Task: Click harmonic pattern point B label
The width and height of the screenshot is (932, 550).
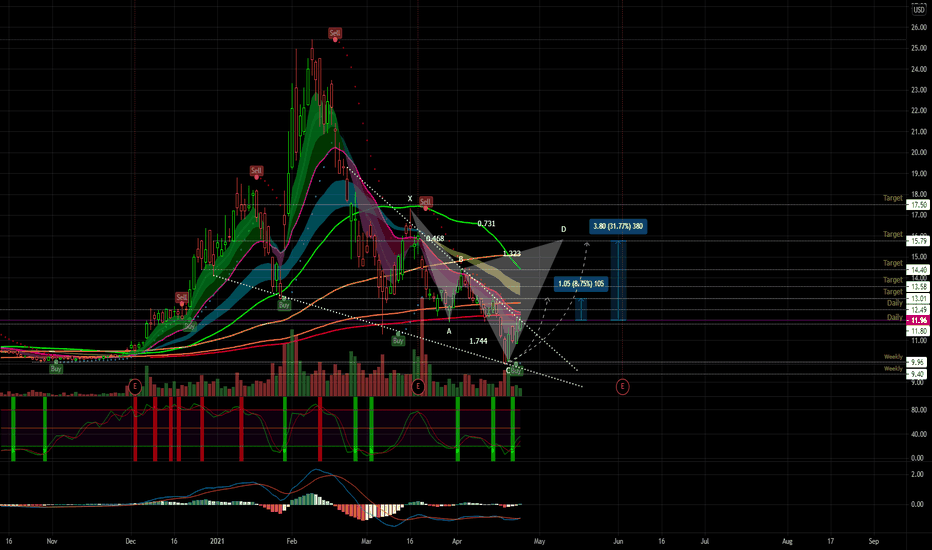Action: click(x=461, y=259)
